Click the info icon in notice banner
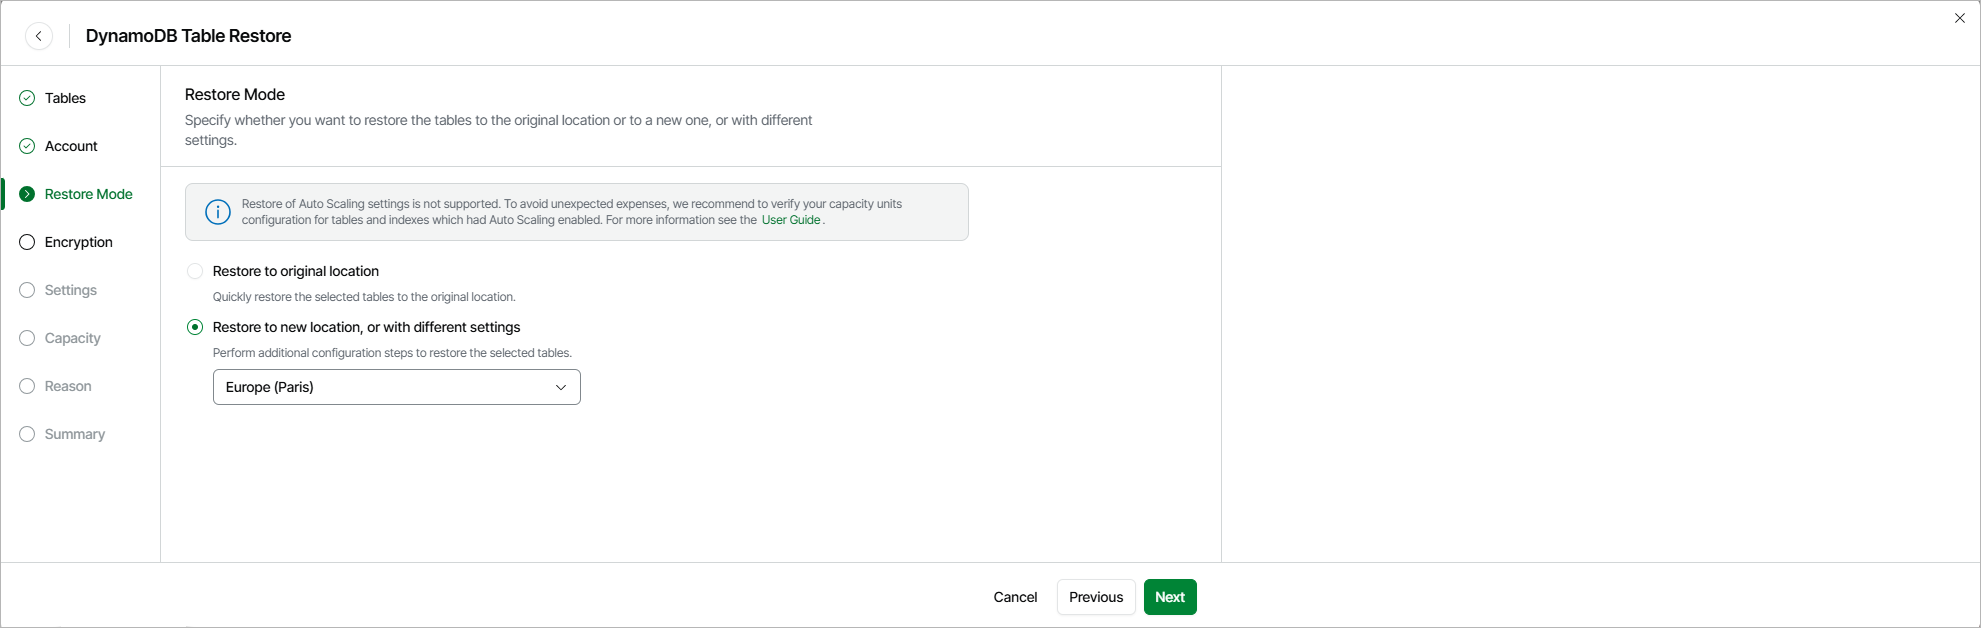This screenshot has width=1981, height=628. [218, 212]
